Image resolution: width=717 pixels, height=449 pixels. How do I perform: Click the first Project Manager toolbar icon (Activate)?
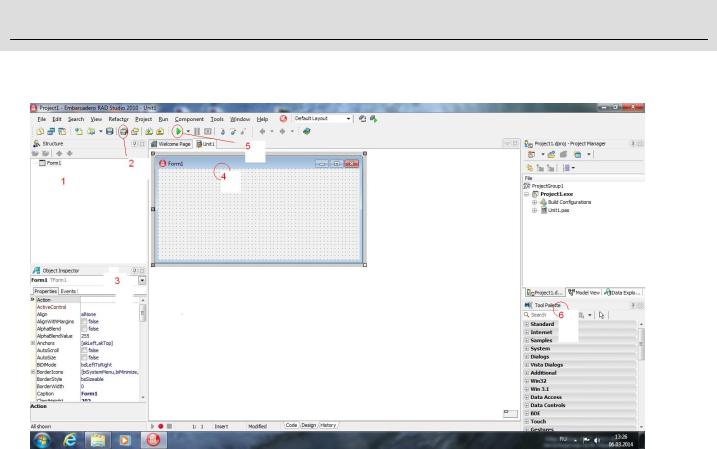[x=531, y=155]
